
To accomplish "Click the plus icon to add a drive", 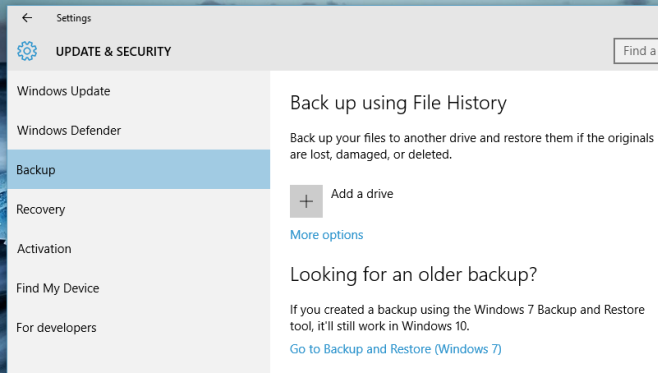I will pyautogui.click(x=306, y=201).
